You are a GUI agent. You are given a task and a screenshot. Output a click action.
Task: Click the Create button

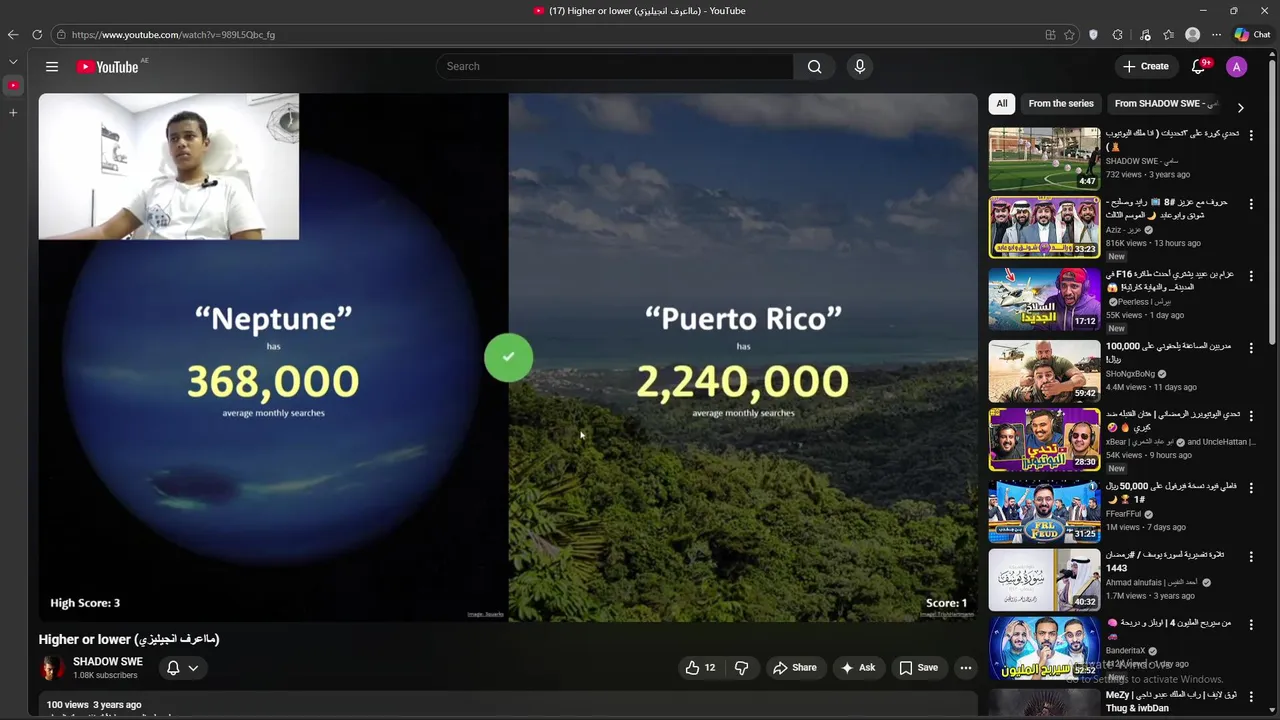point(1146,67)
